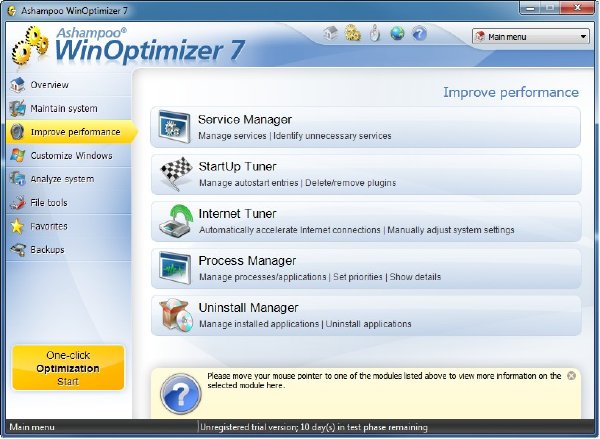Click the Internet Tuner modem icon
Image resolution: width=600 pixels, height=439 pixels.
[x=176, y=222]
